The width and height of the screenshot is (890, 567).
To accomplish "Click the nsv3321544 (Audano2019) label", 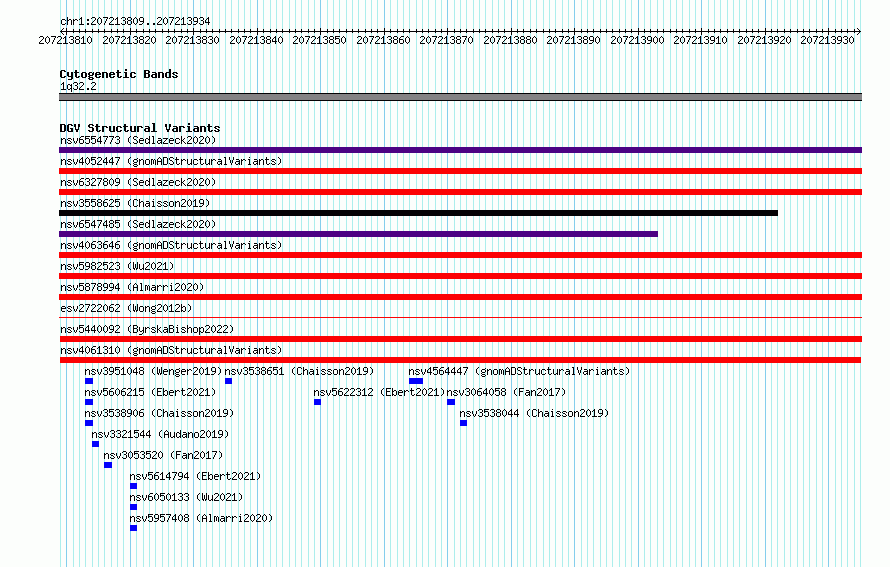I will [x=160, y=434].
